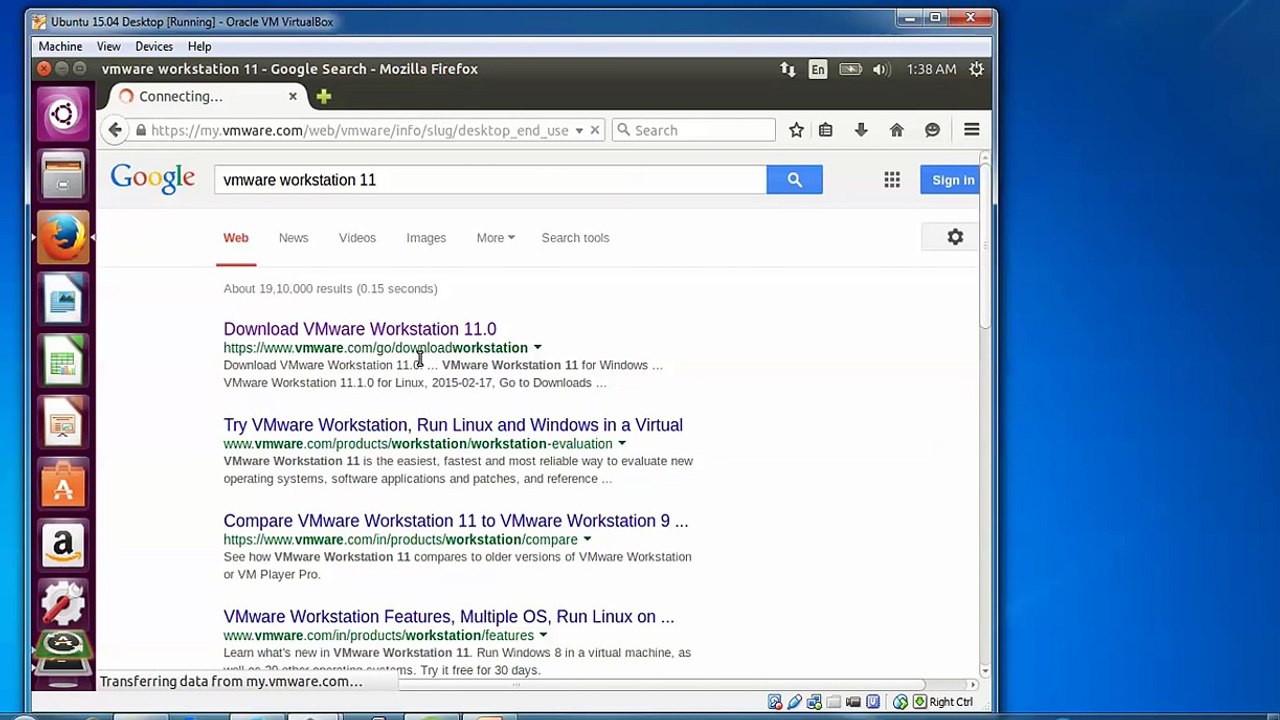Open new Firefox tab plus icon

(x=323, y=97)
